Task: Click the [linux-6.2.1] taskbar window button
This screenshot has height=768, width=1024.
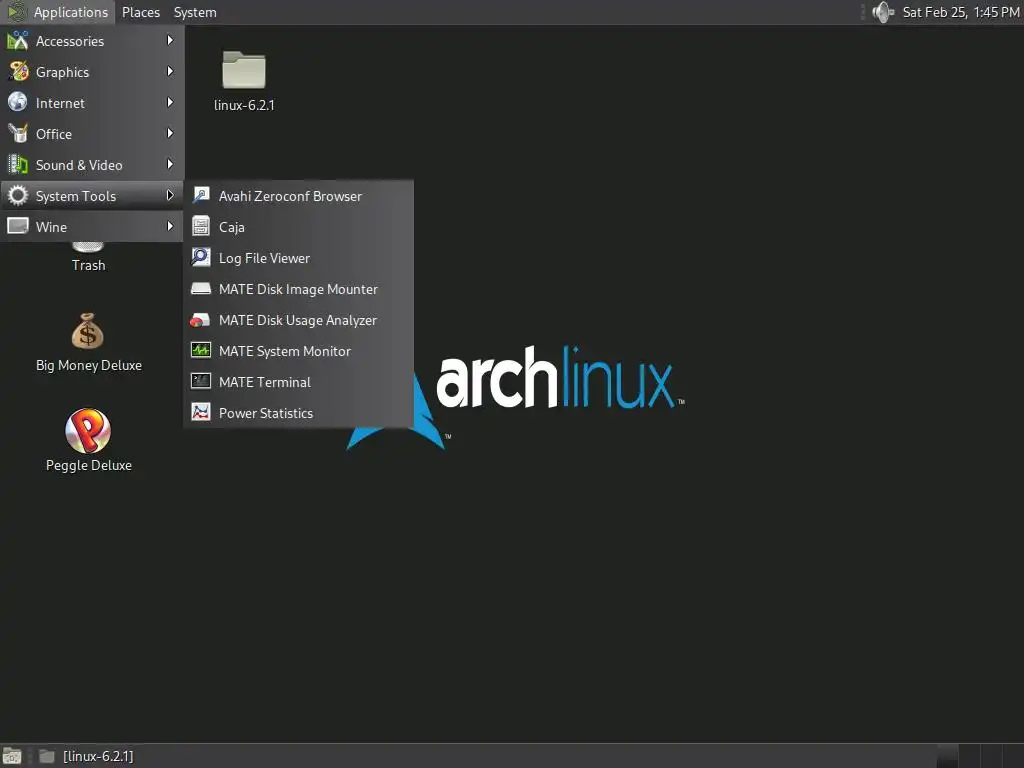Action: (86, 756)
